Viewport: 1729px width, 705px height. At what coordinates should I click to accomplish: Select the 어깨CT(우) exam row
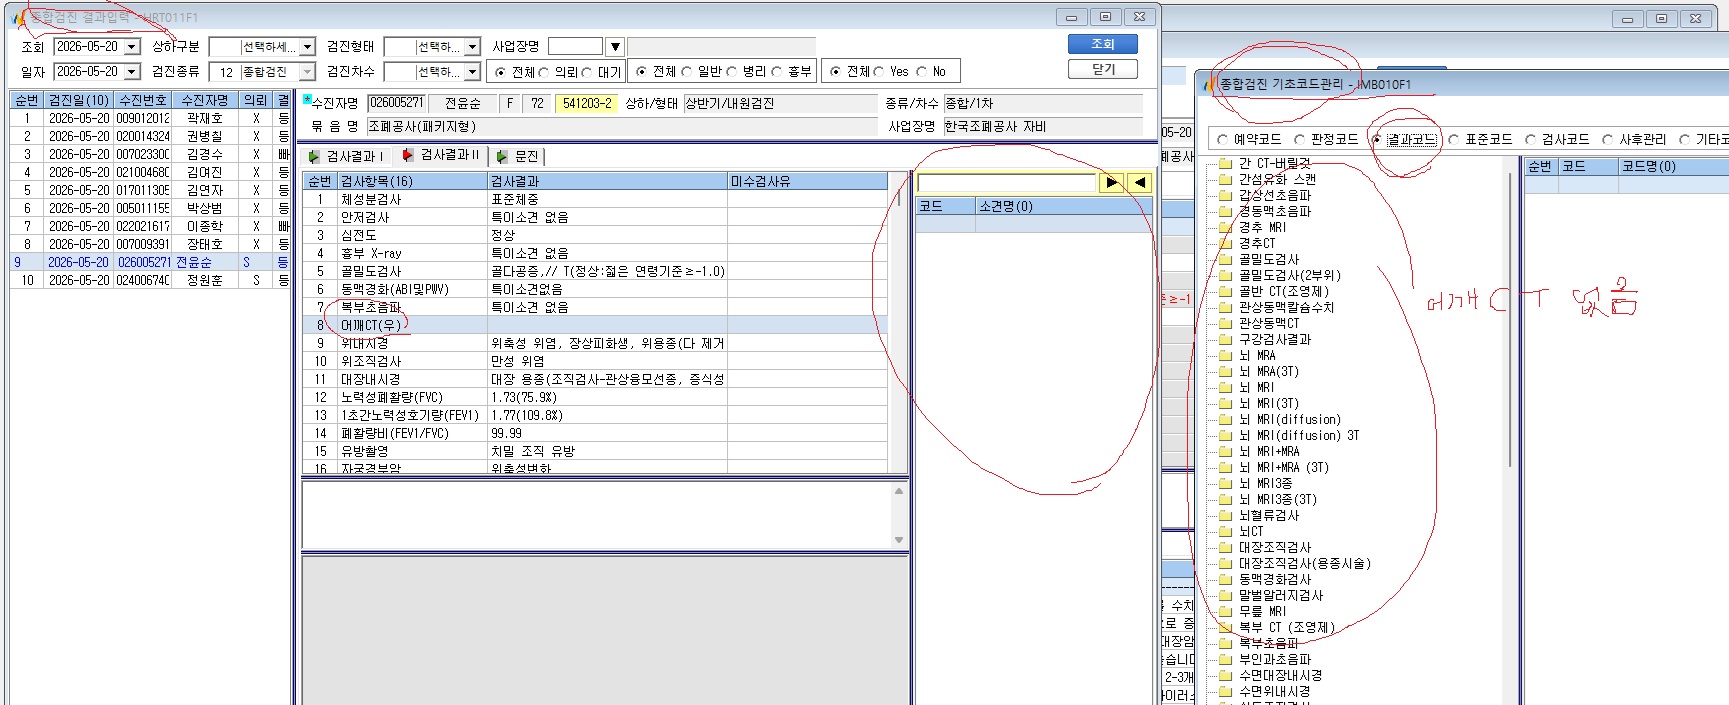pyautogui.click(x=595, y=325)
